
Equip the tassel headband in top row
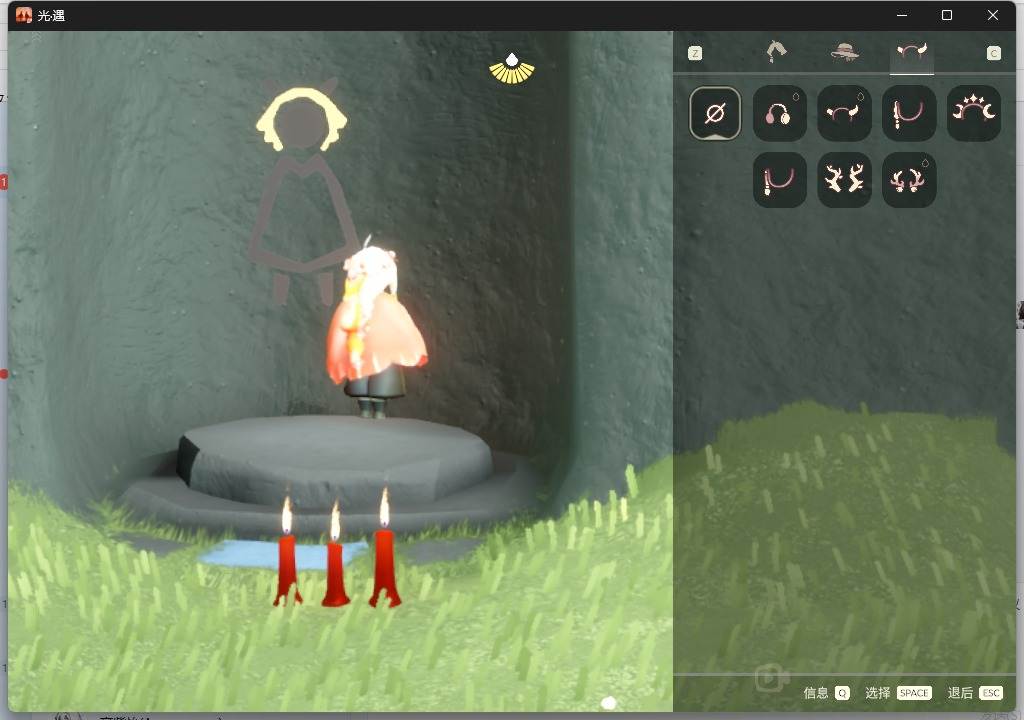click(x=908, y=113)
